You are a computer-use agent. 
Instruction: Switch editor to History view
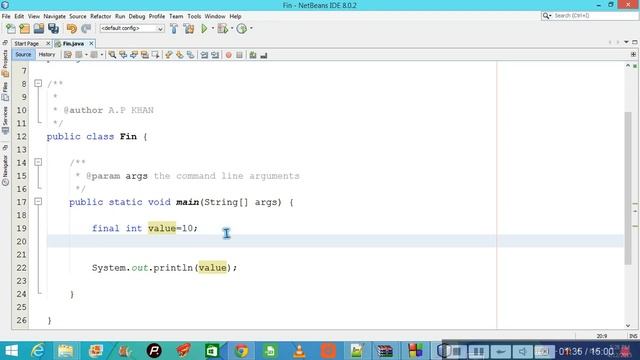[x=47, y=54]
